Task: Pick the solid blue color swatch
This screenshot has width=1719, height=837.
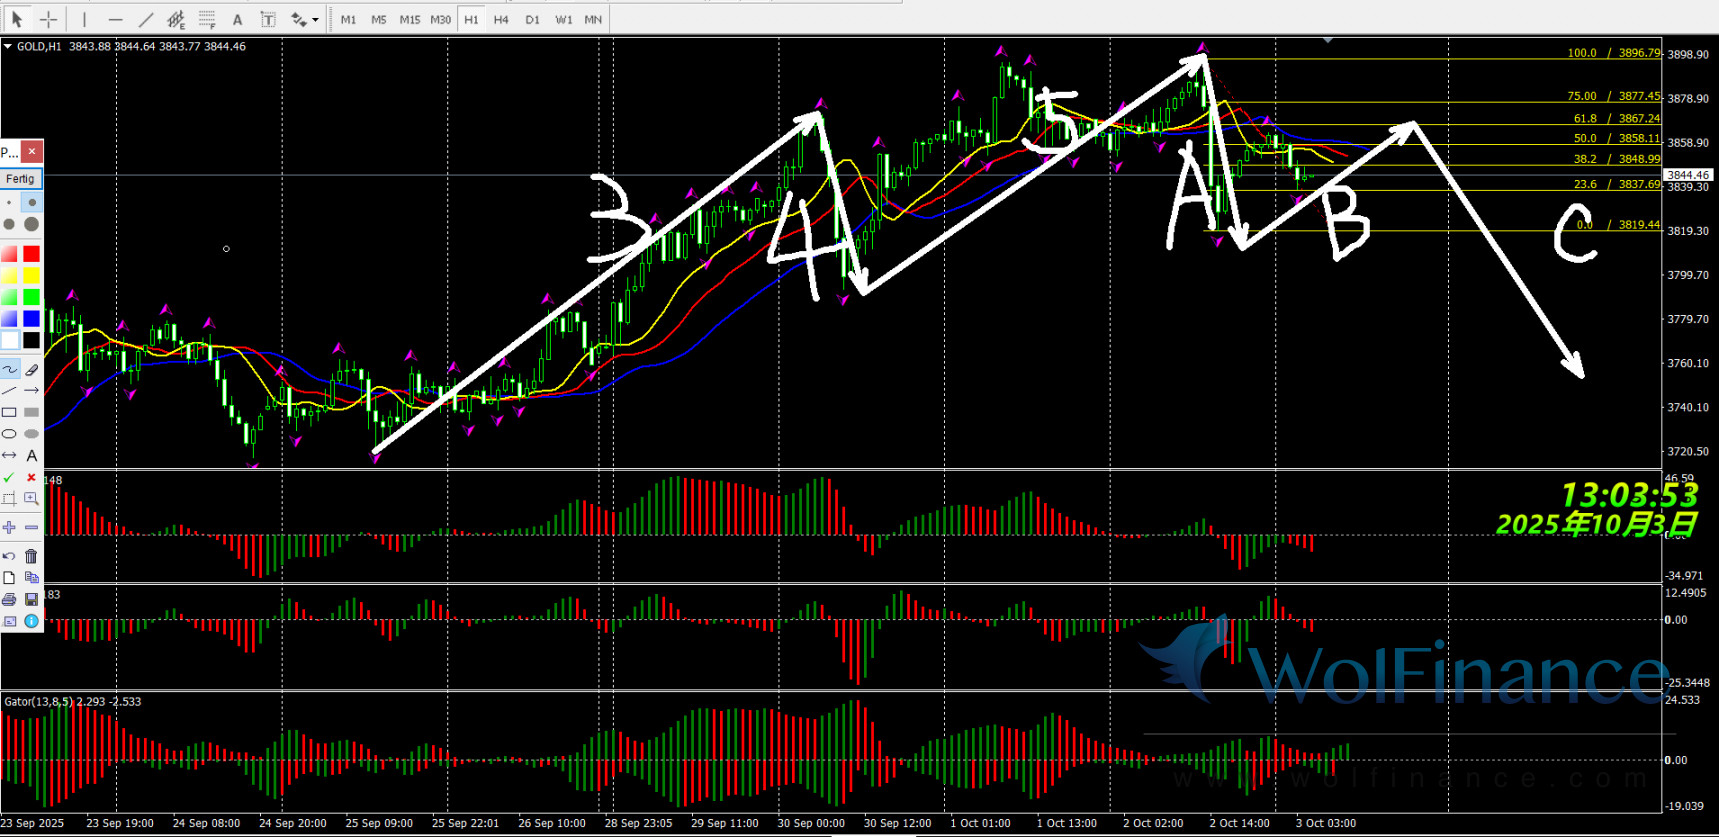Action: pyautogui.click(x=31, y=318)
